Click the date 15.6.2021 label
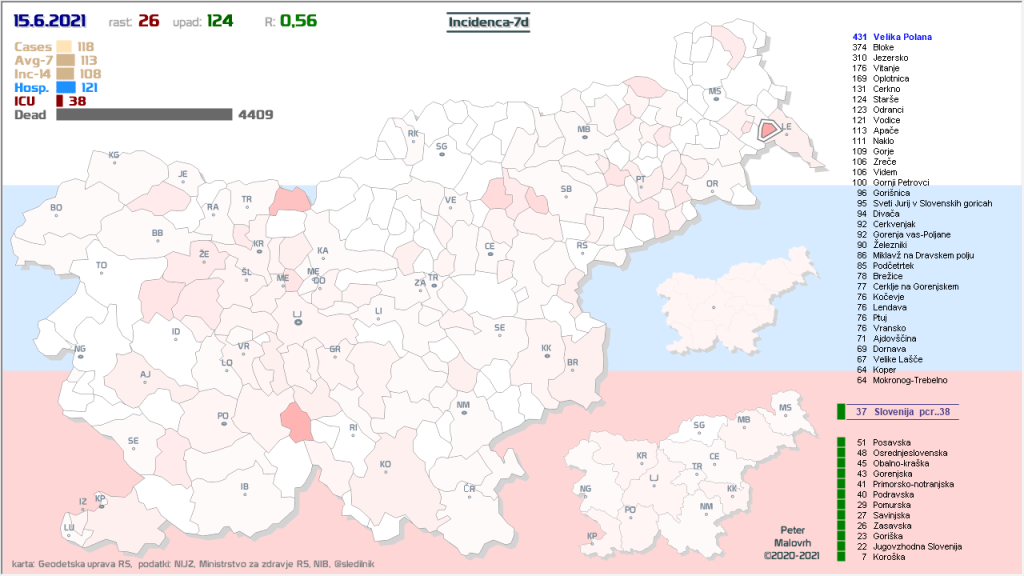Screen dimensions: 1024x576 (48, 20)
